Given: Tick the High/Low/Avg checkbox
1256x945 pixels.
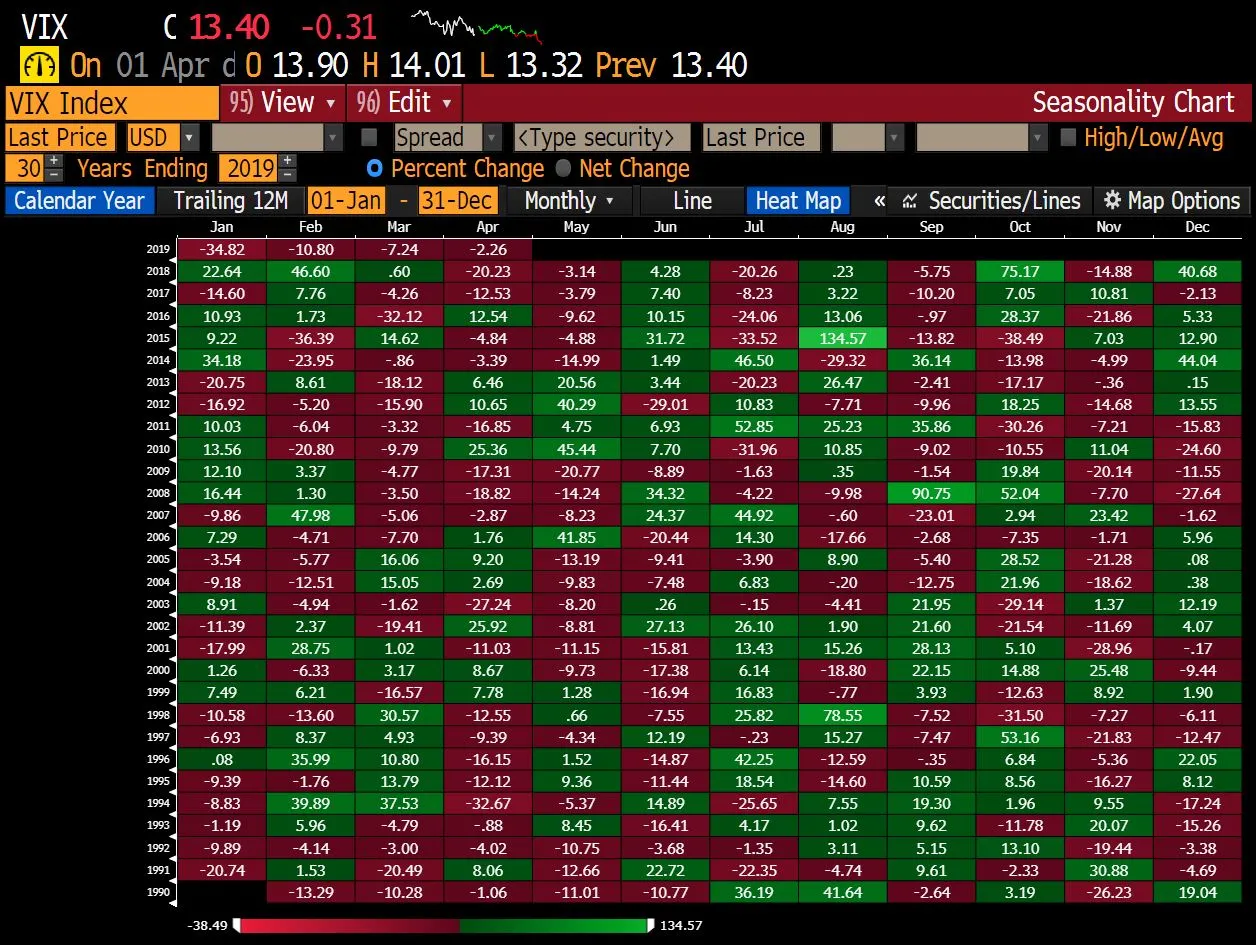Looking at the screenshot, I should (x=1068, y=137).
